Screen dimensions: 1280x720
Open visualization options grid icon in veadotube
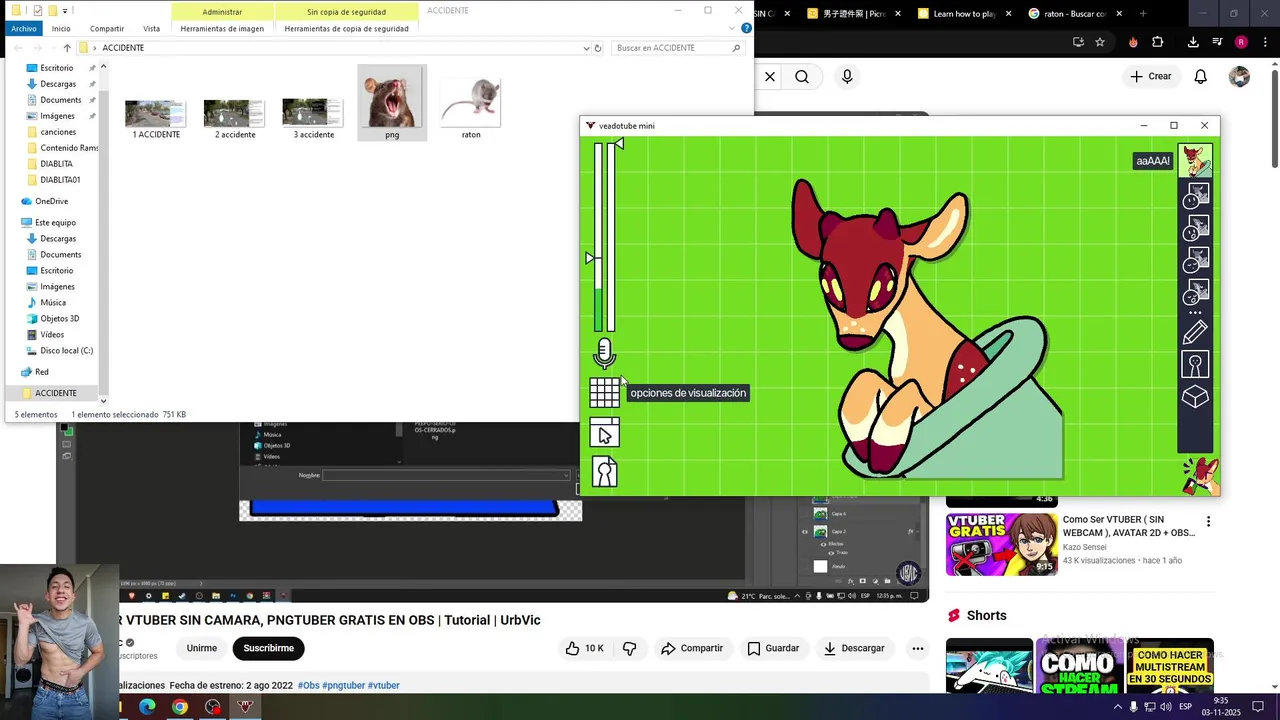(x=604, y=393)
